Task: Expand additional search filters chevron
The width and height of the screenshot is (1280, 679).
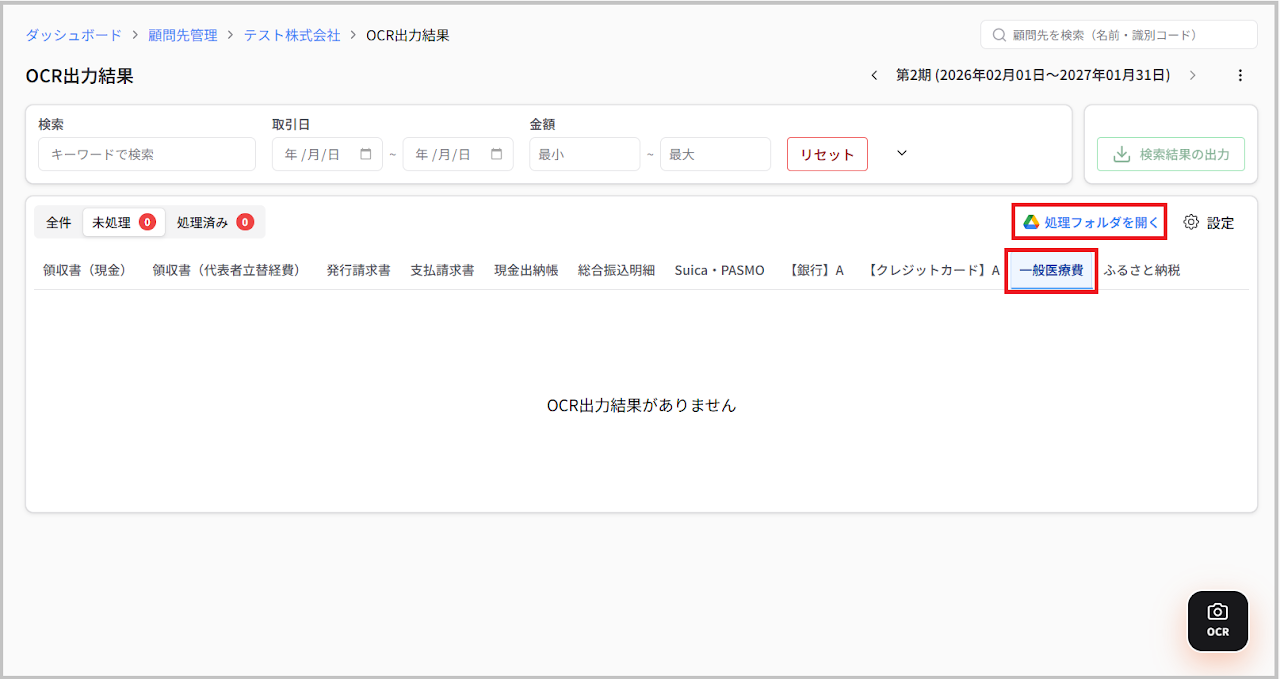Action: coord(902,153)
